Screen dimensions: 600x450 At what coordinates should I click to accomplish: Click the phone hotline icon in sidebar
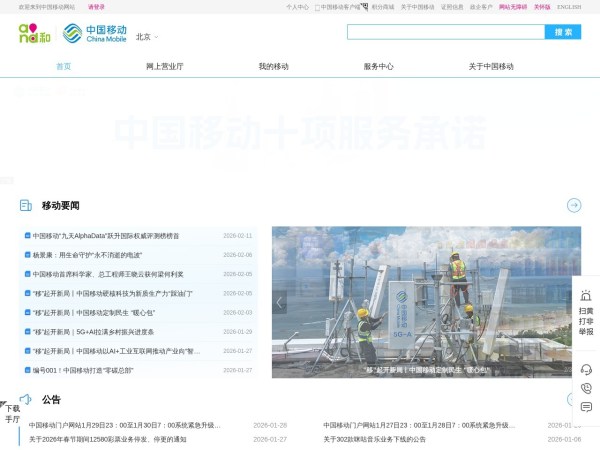point(586,388)
